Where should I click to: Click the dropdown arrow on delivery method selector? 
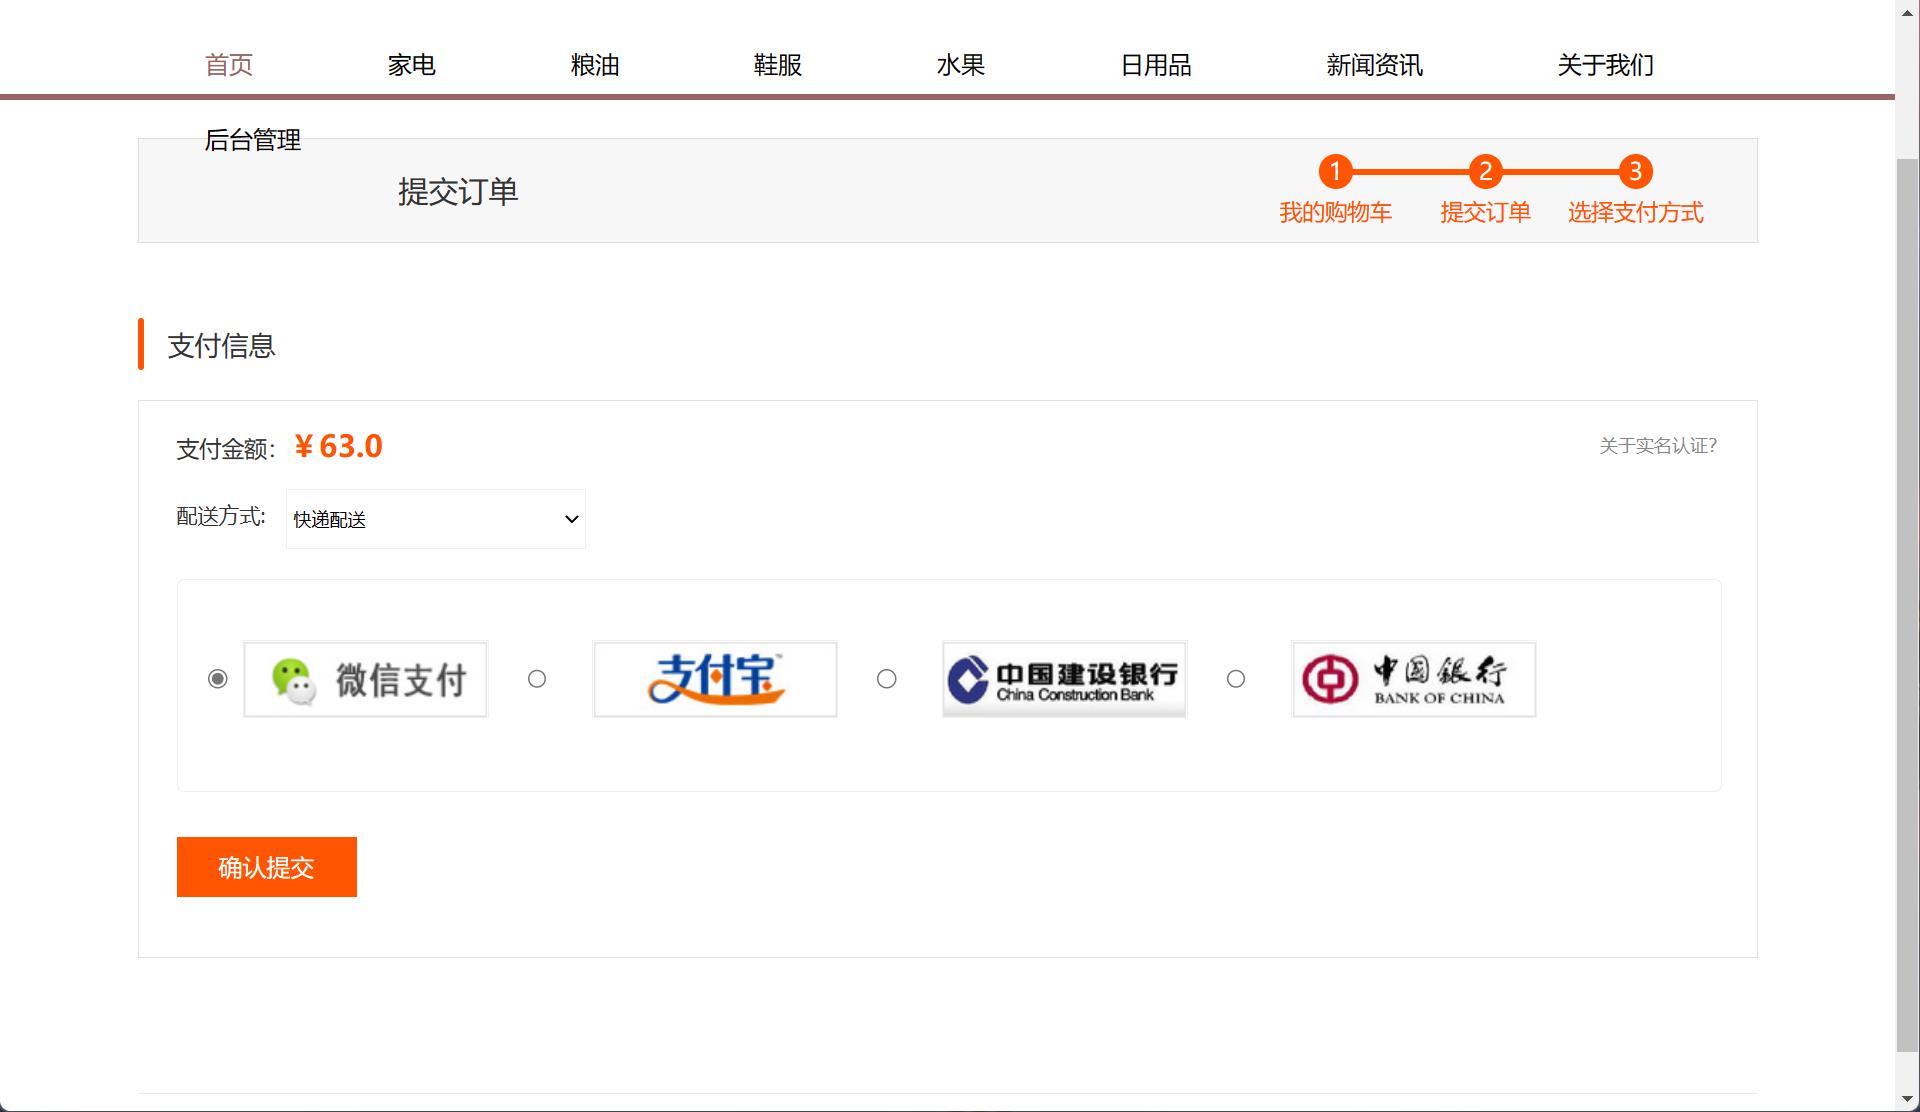coord(570,519)
